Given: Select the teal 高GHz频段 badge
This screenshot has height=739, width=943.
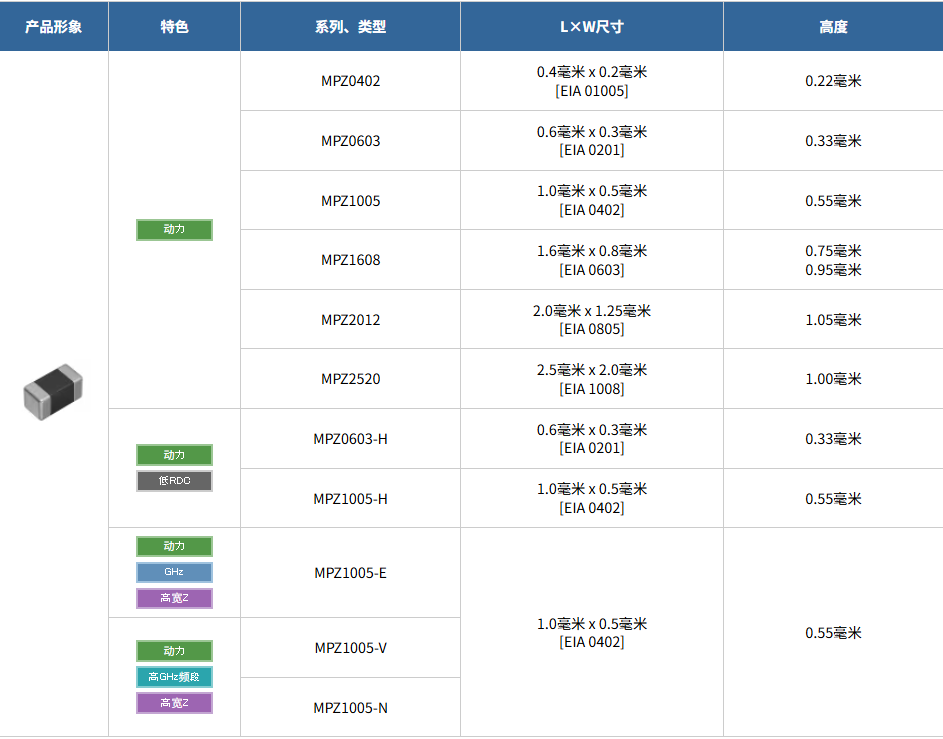Looking at the screenshot, I should 174,677.
